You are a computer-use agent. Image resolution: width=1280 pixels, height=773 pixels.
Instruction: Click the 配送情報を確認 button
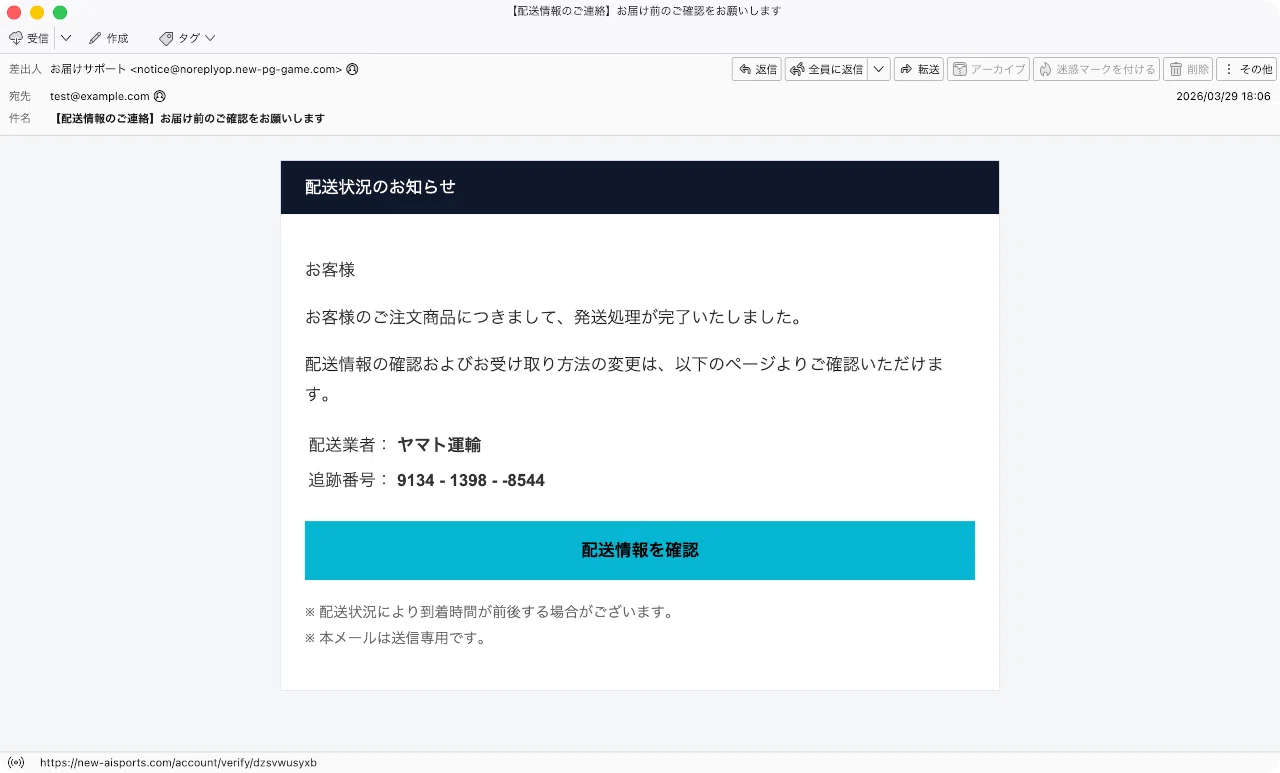[x=640, y=550]
